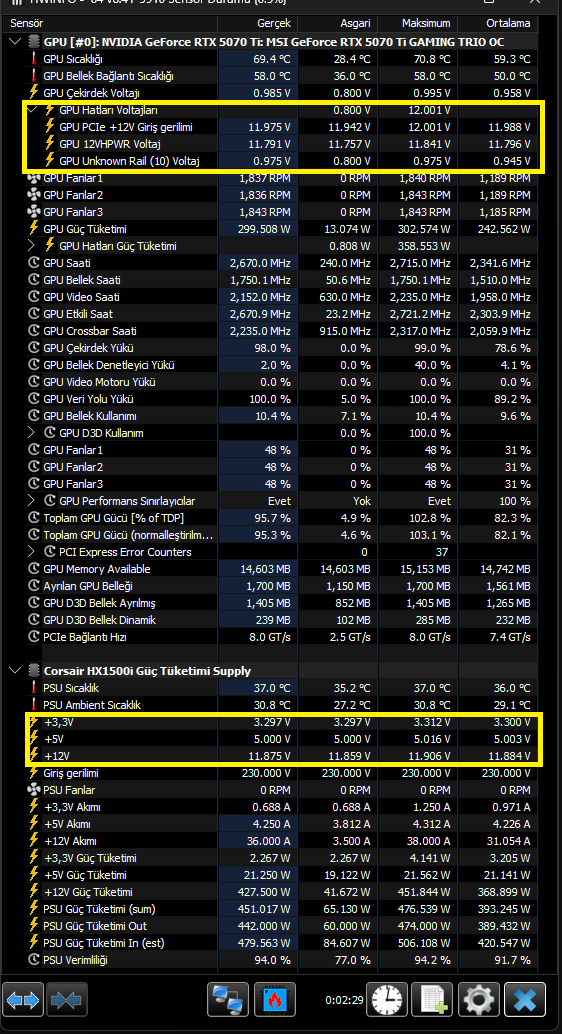Click the lightning icon beside GPU Güç Tüketimi
Viewport: 562px width, 1034px height.
pyautogui.click(x=34, y=229)
